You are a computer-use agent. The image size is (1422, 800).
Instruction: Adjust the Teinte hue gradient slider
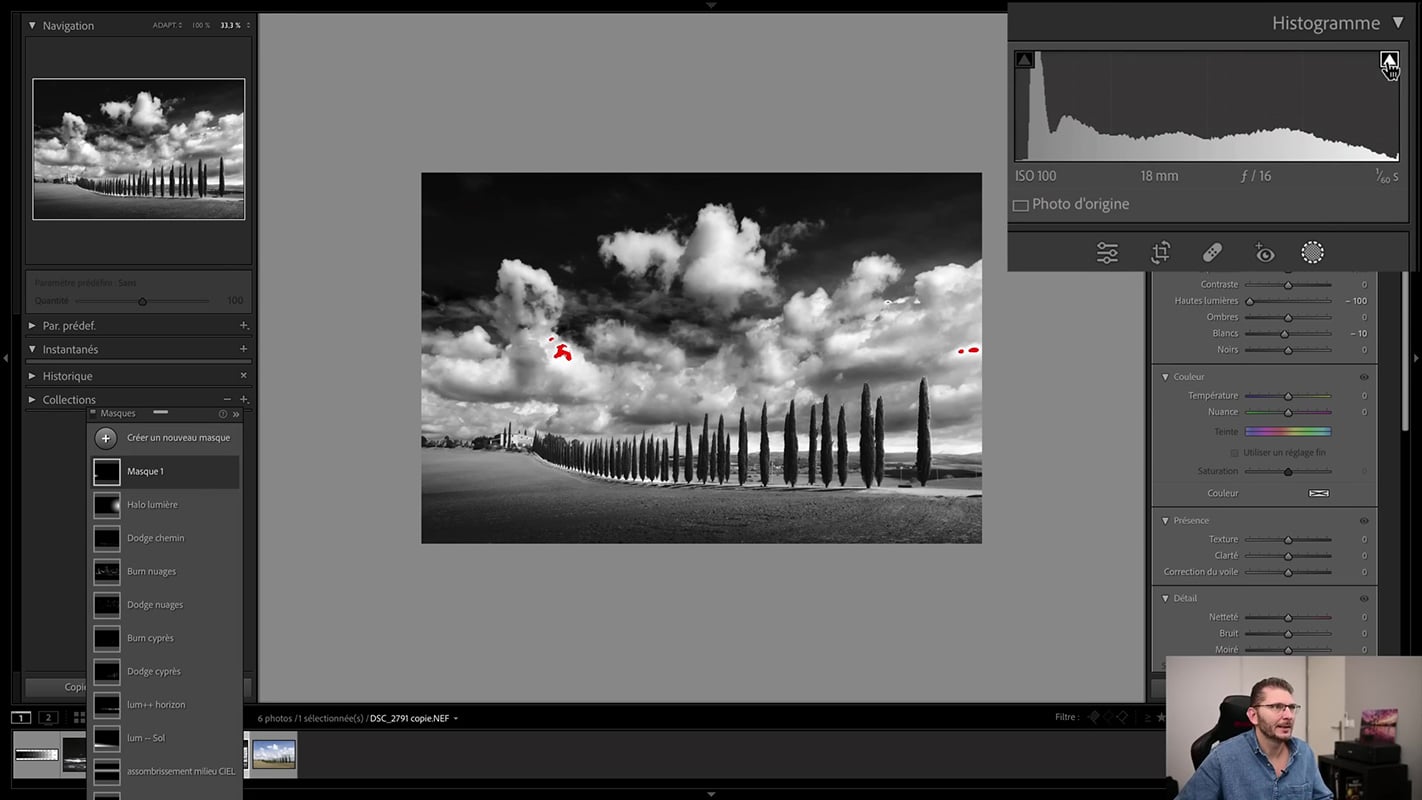[1288, 432]
